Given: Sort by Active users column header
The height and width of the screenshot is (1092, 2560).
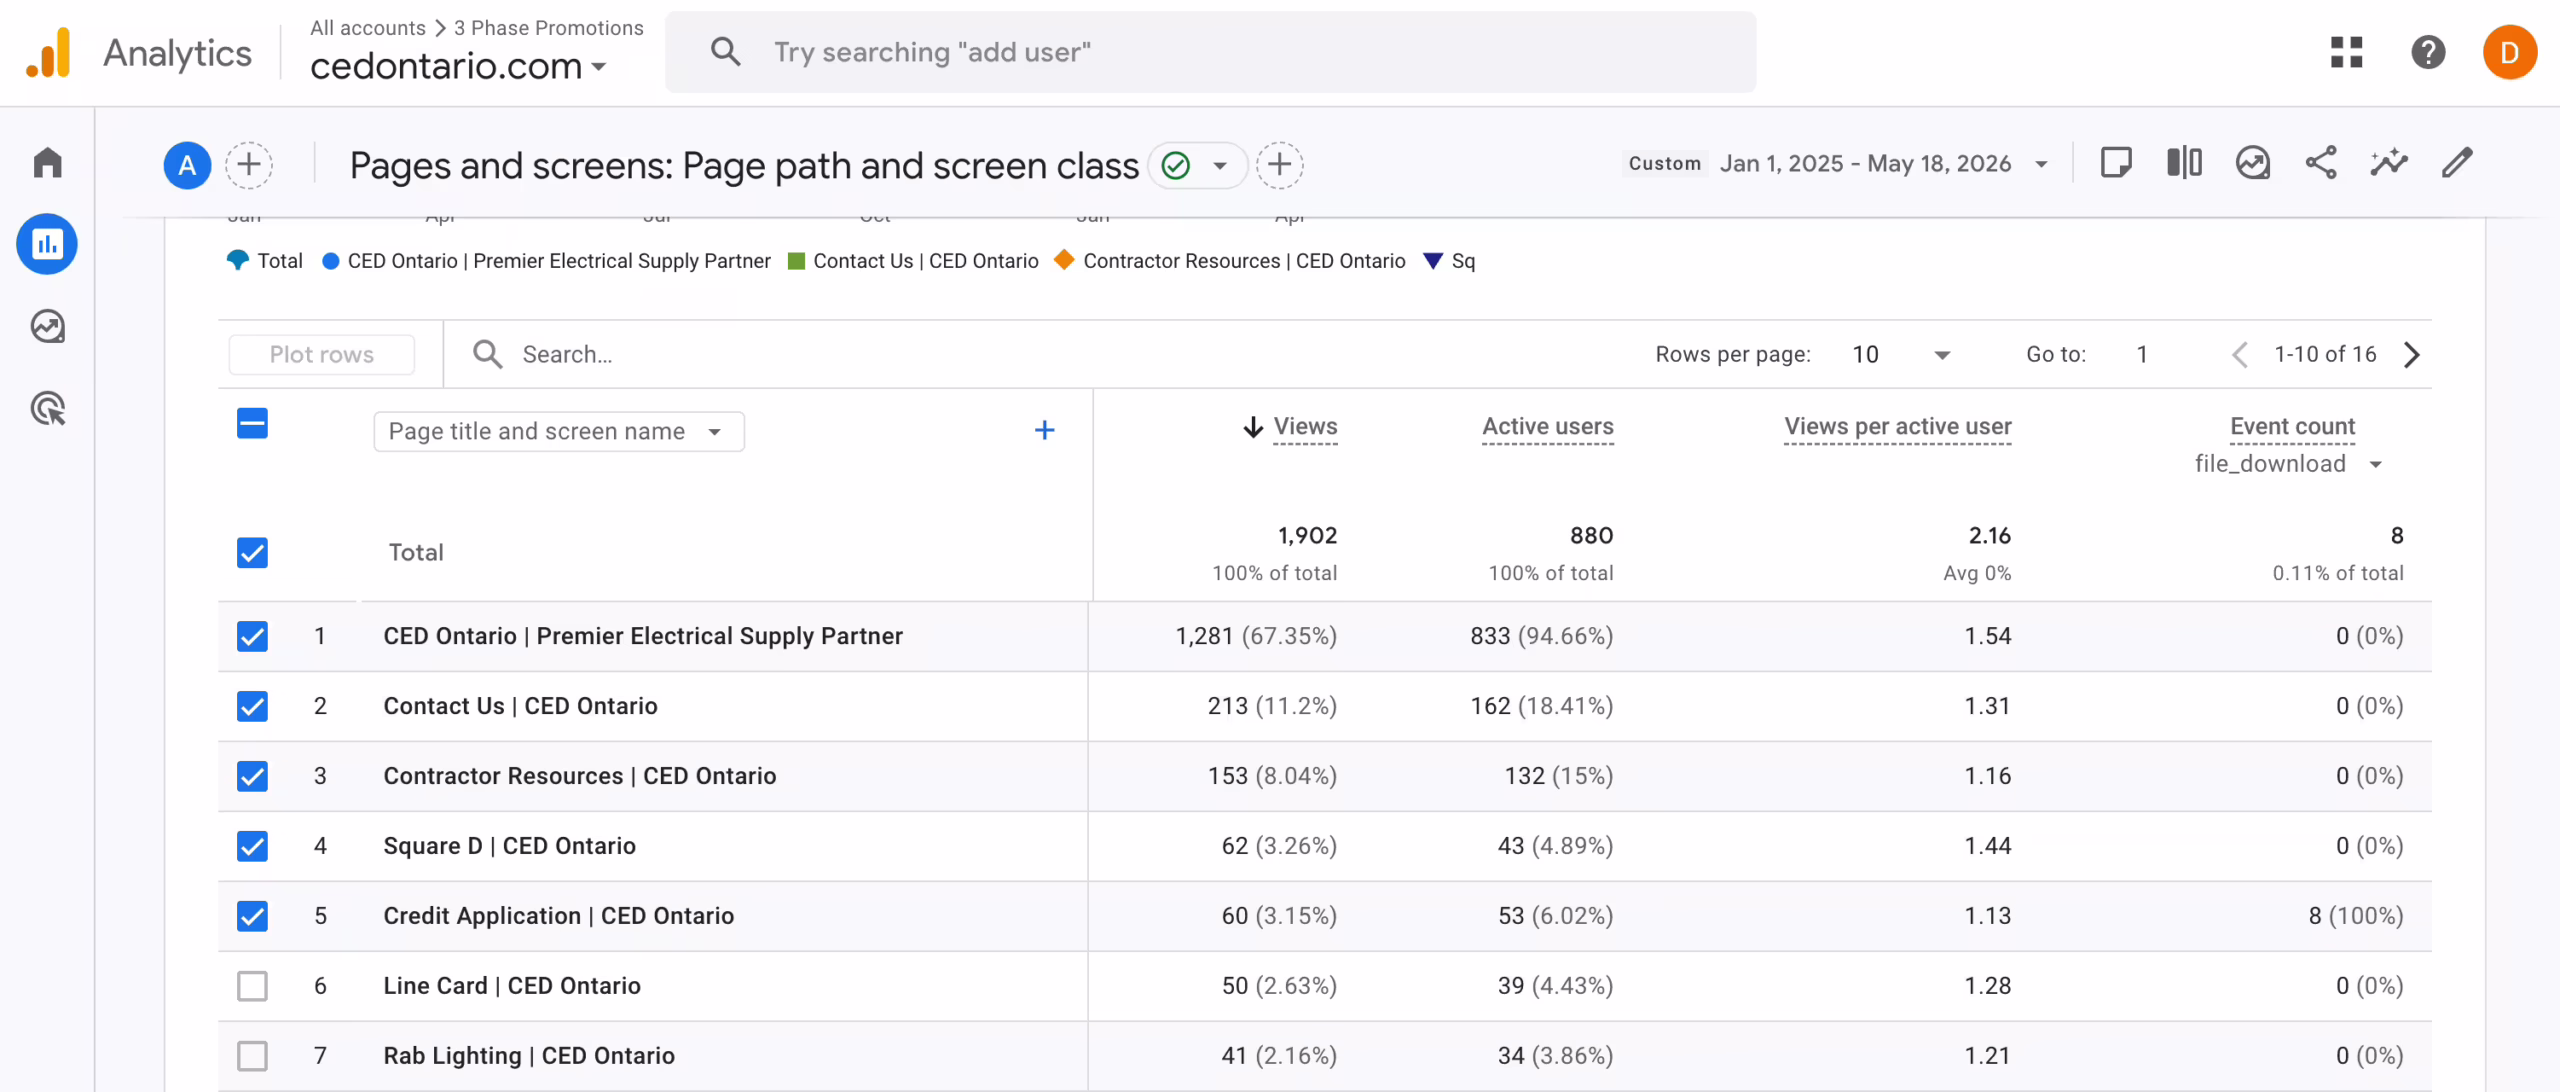Looking at the screenshot, I should (1547, 427).
